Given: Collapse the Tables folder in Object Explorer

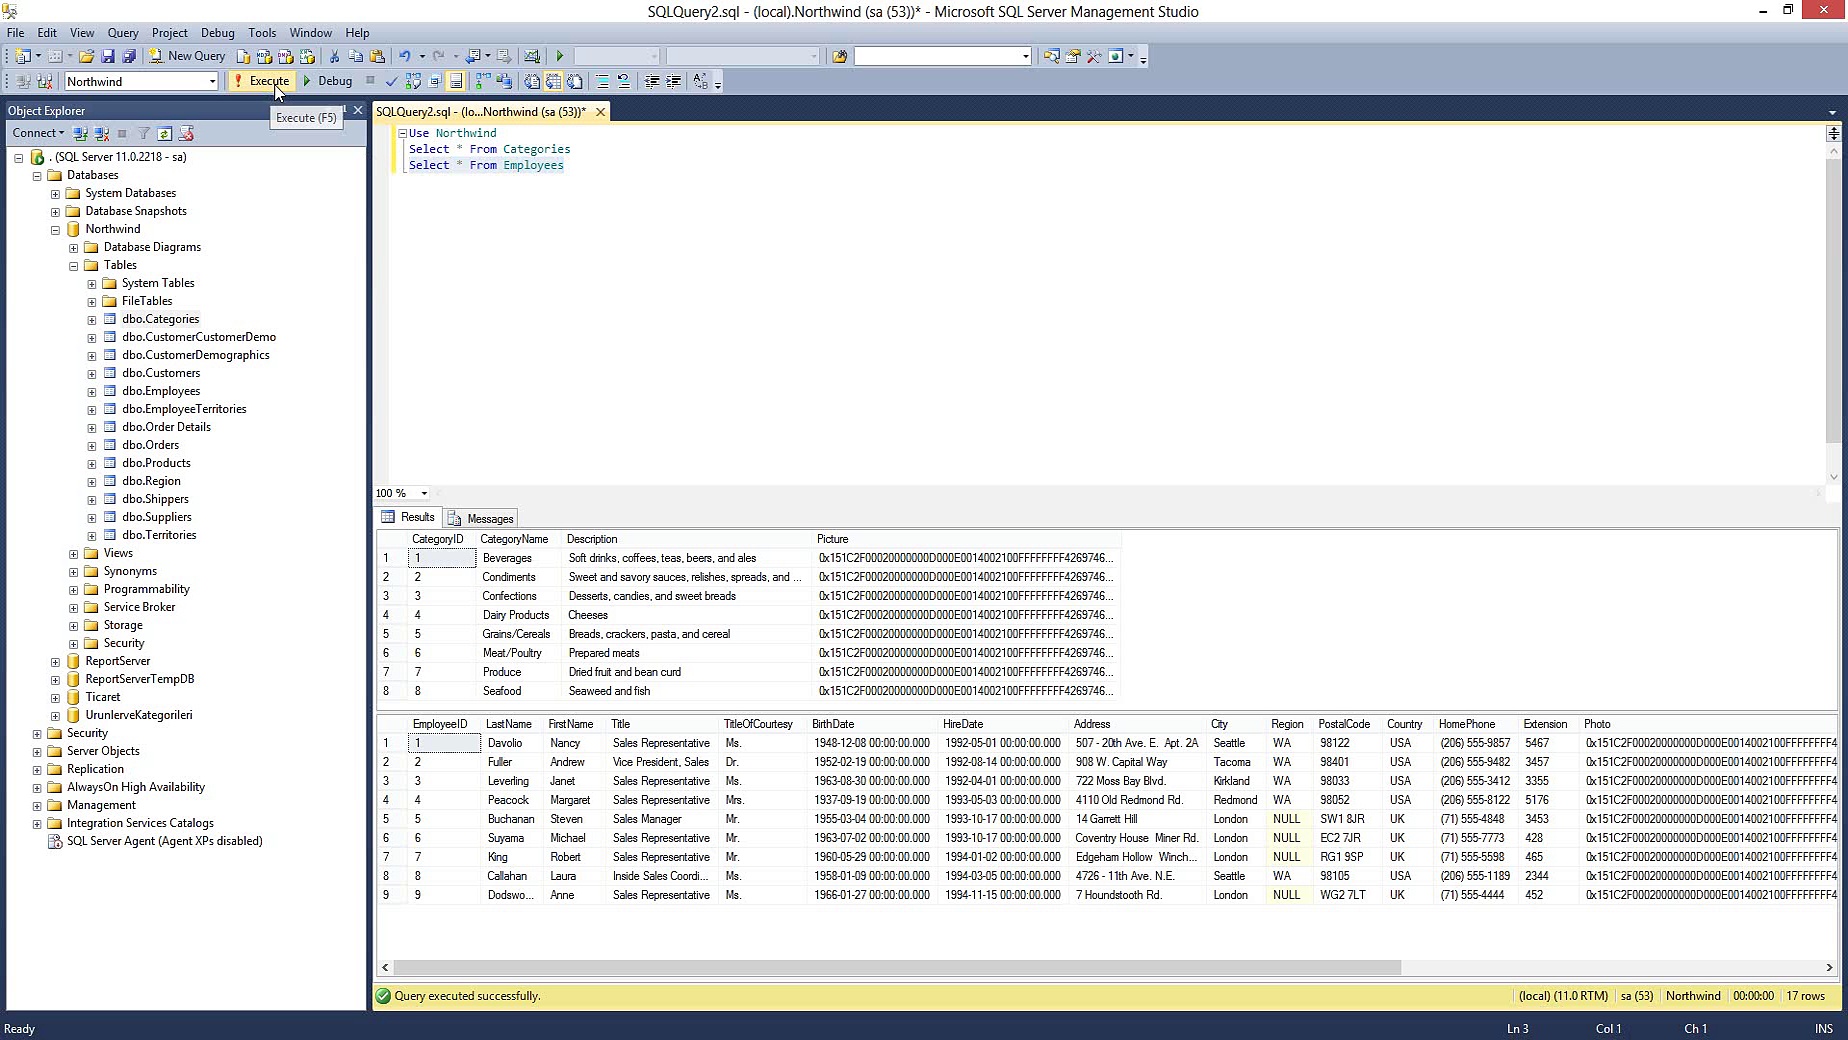Looking at the screenshot, I should coord(72,265).
